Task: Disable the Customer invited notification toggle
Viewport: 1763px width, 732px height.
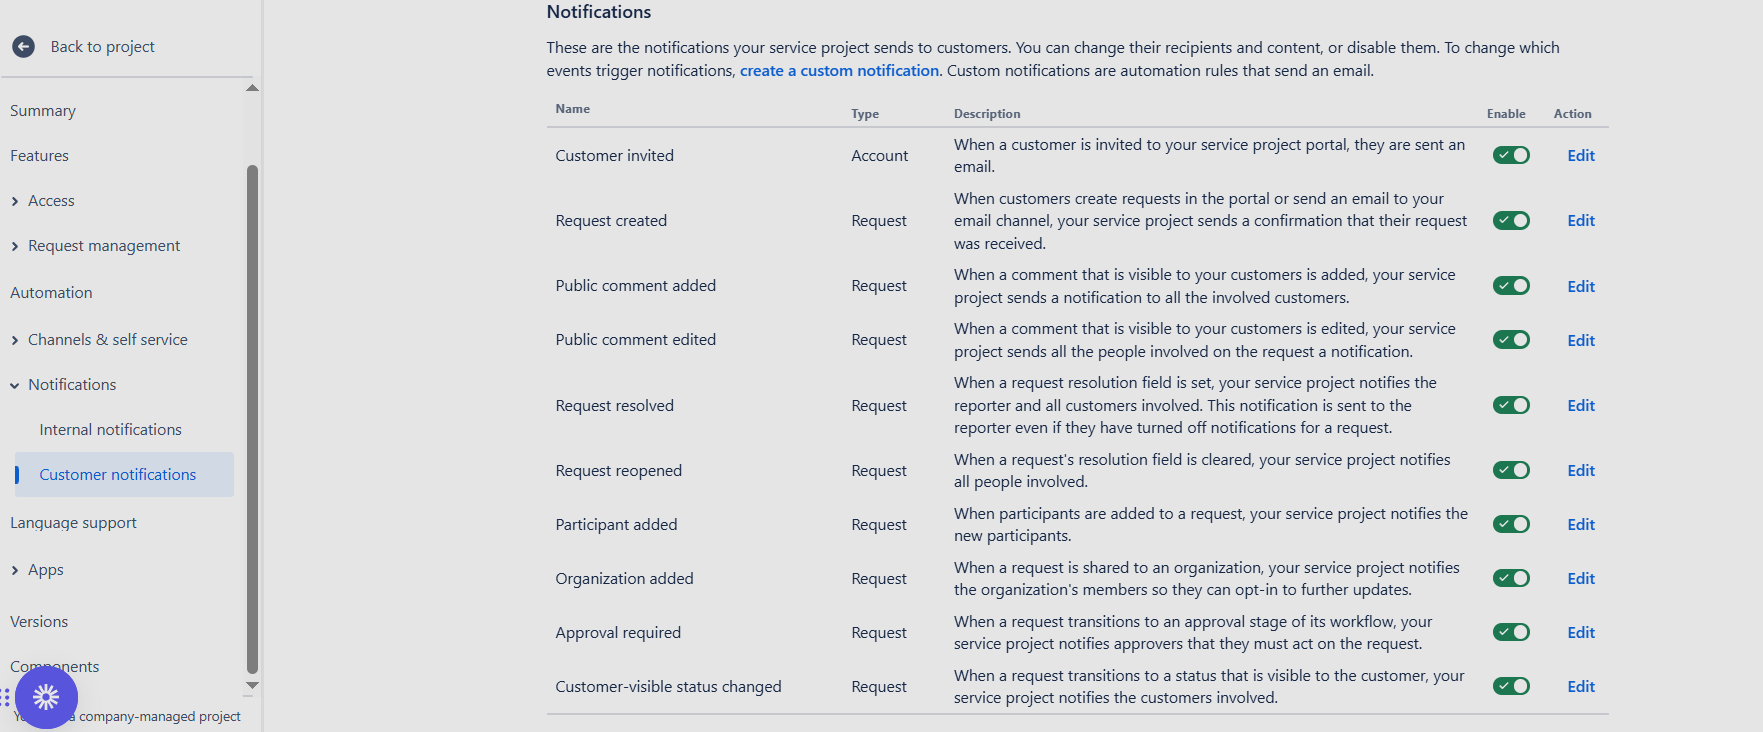Action: point(1510,155)
